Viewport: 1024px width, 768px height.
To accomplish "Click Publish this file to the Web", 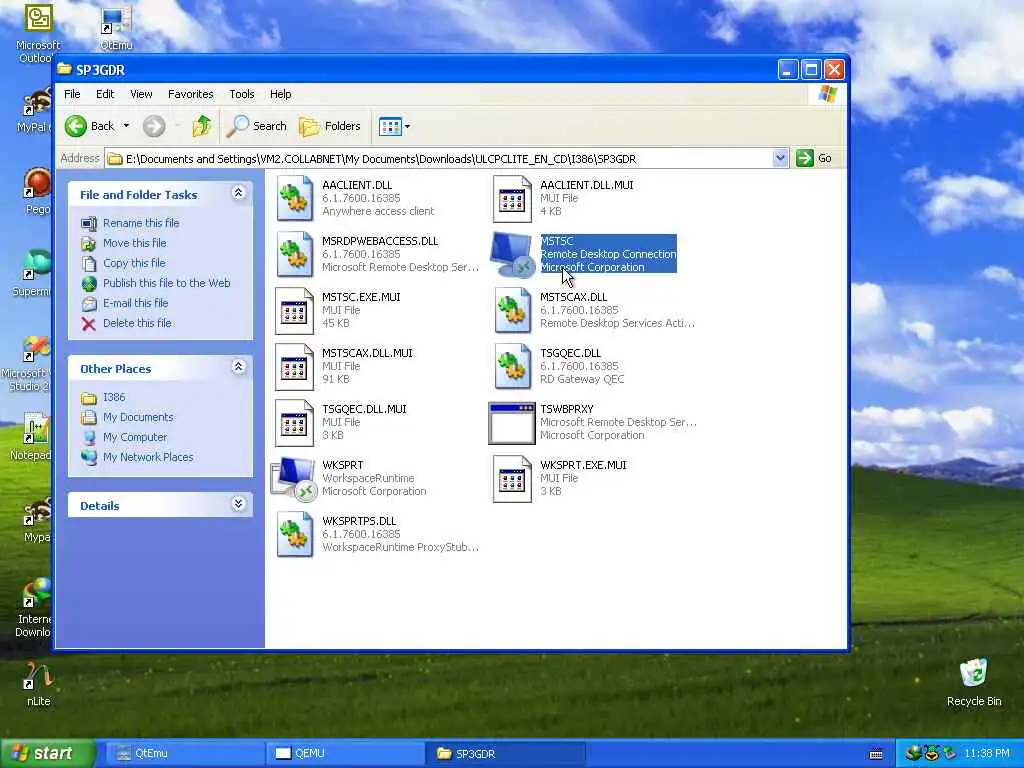I will [167, 283].
